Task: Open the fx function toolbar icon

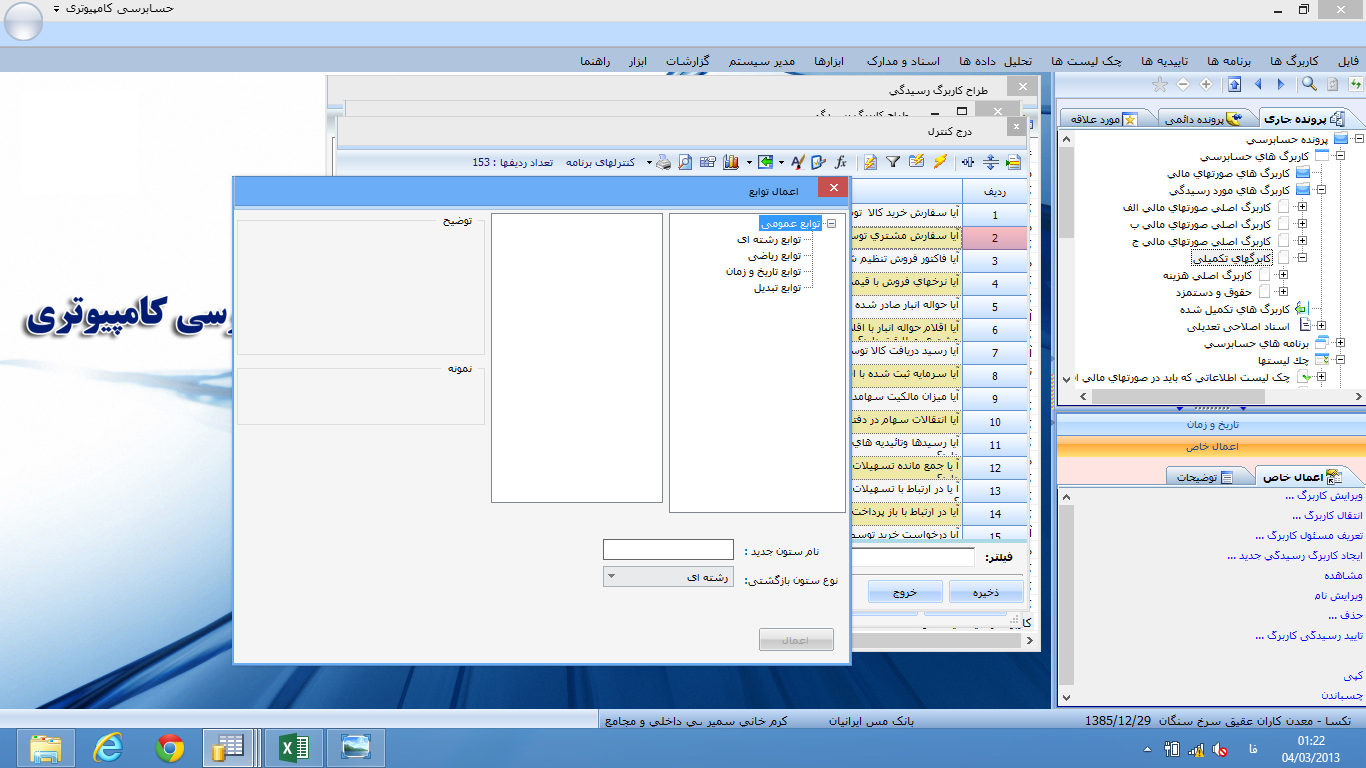Action: point(841,162)
